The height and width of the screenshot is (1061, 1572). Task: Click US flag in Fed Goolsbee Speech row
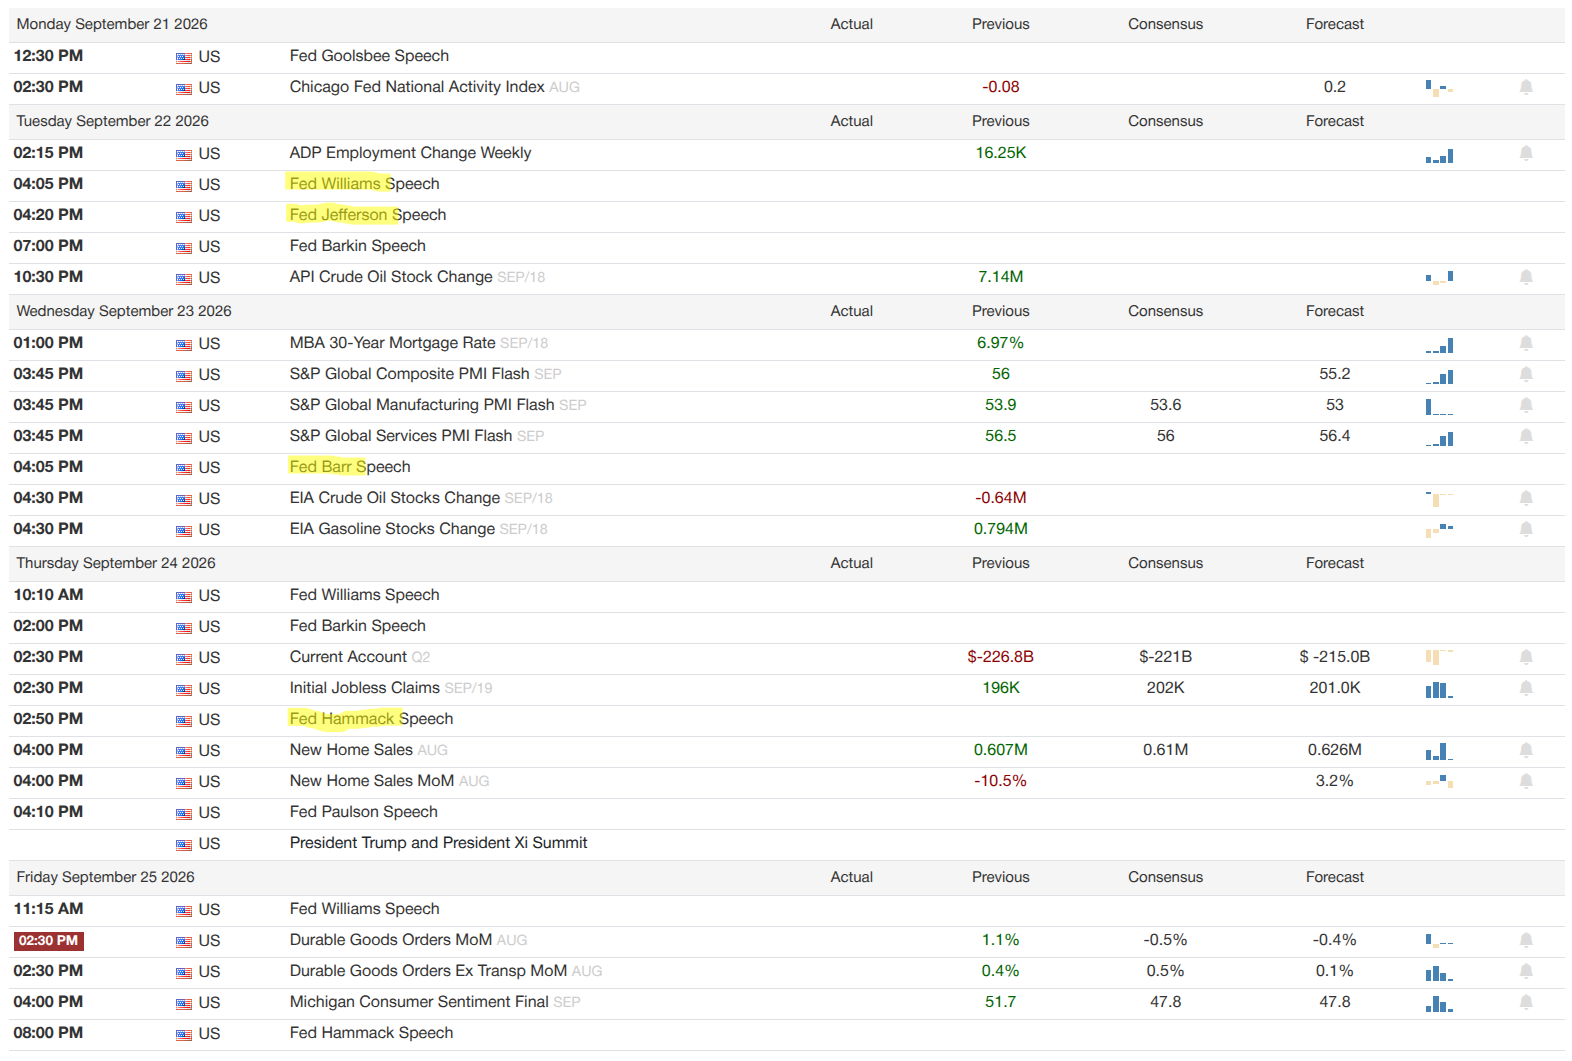click(184, 58)
